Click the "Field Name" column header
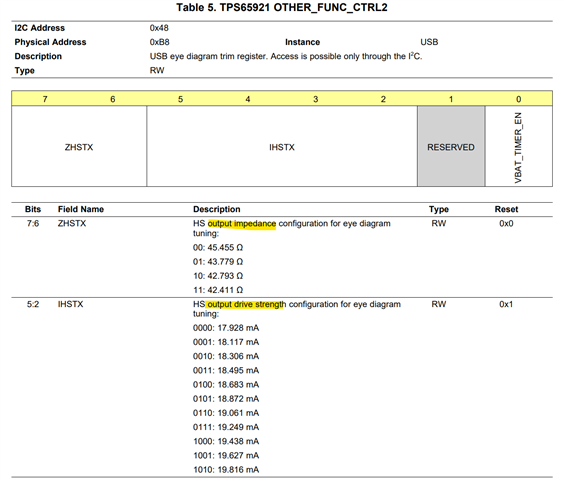 [x=81, y=209]
